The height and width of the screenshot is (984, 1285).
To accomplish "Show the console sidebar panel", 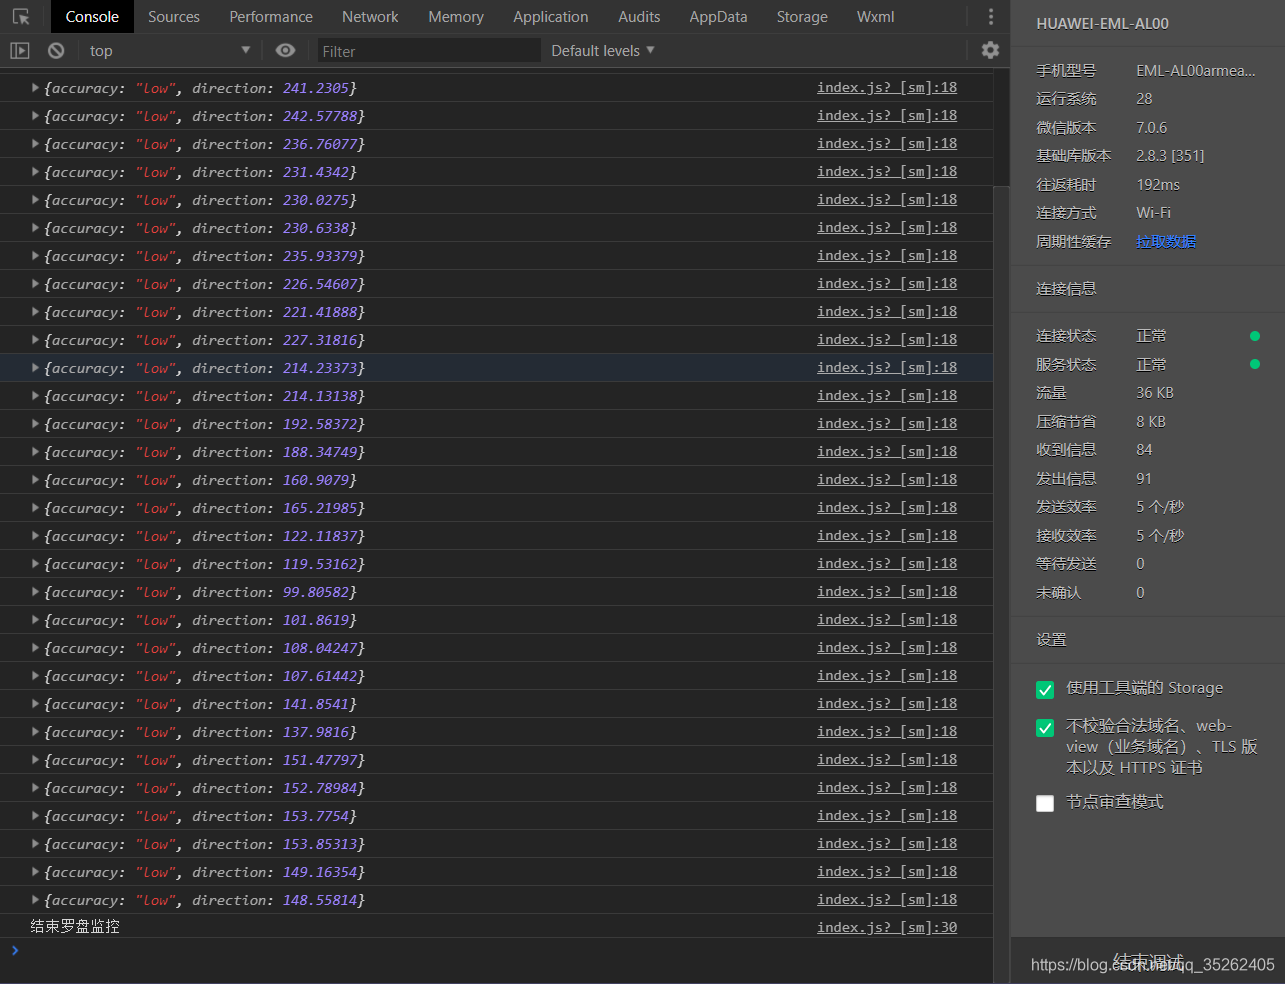I will 20,50.
